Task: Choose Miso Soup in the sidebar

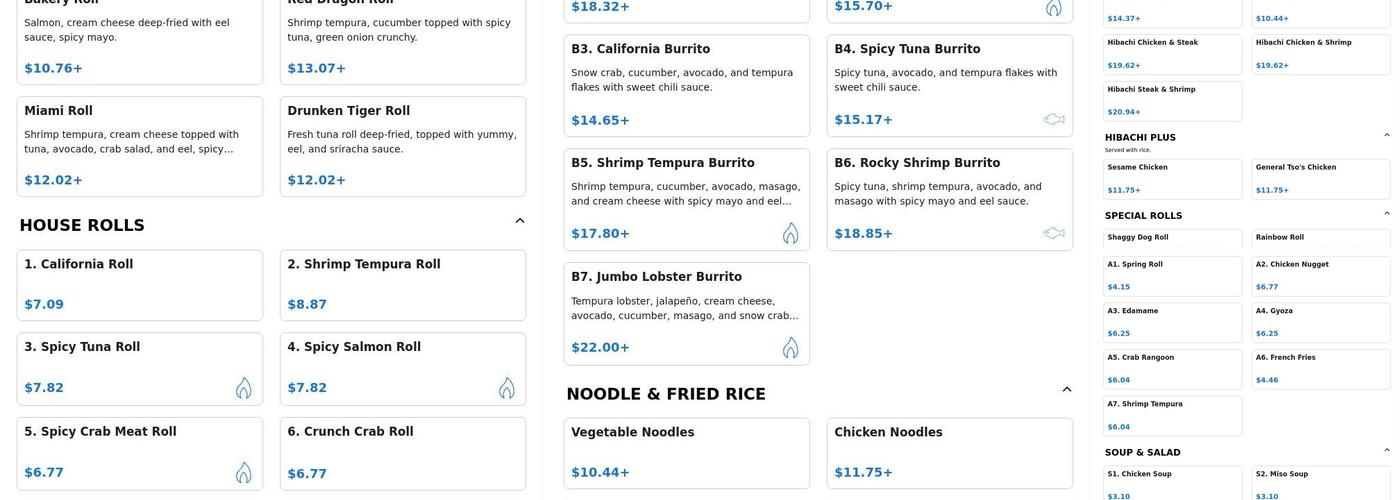Action: [x=1320, y=483]
